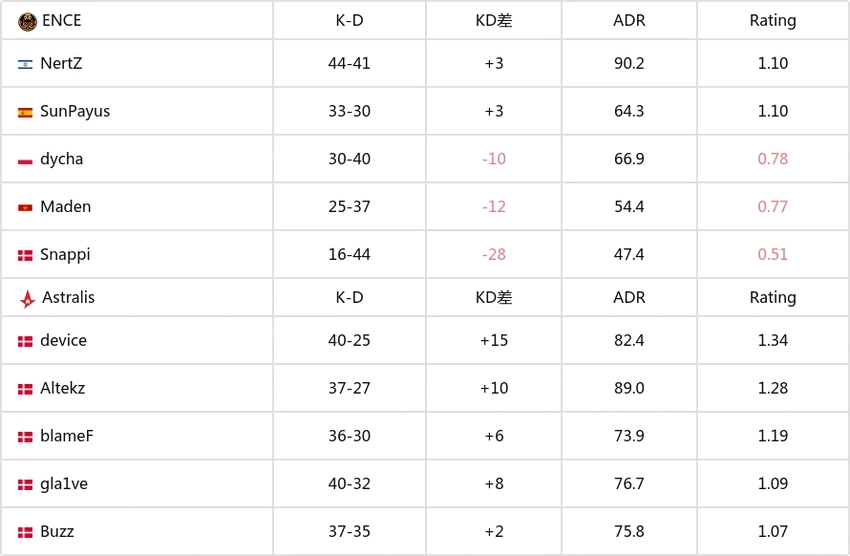Open the SunPayus player profile link
850x556 pixels.
(x=75, y=111)
